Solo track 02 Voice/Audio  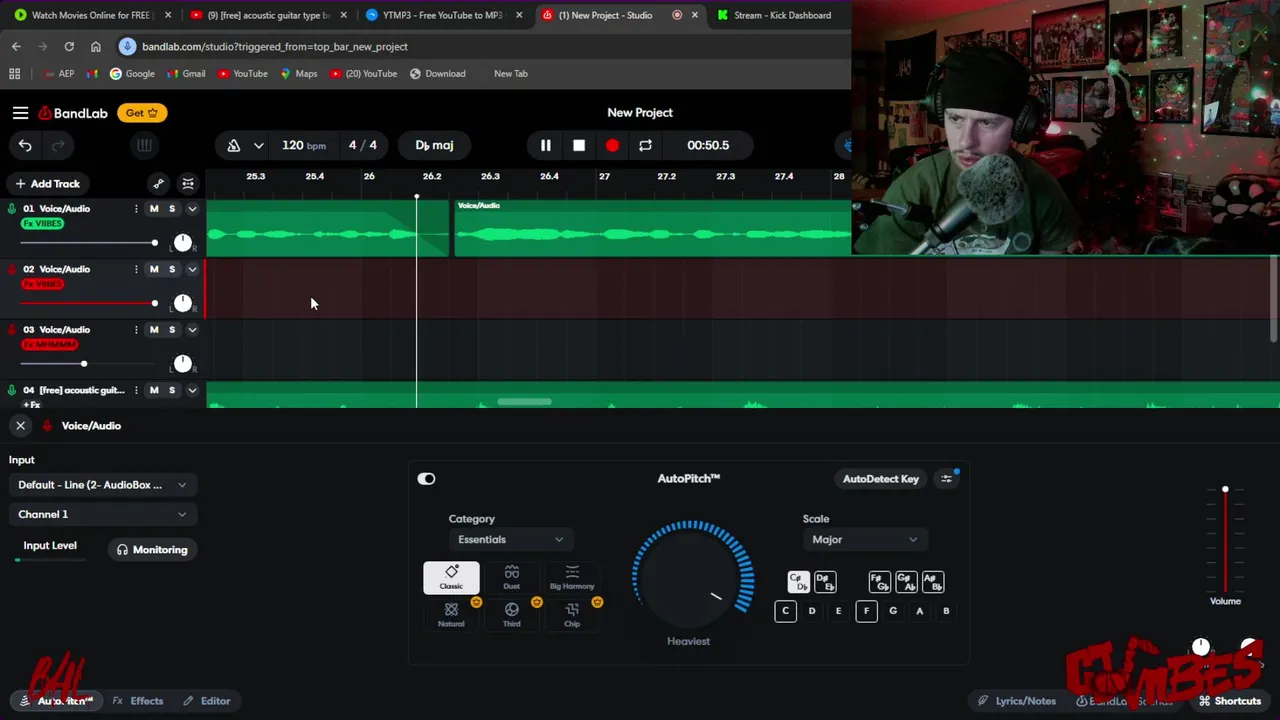172,269
